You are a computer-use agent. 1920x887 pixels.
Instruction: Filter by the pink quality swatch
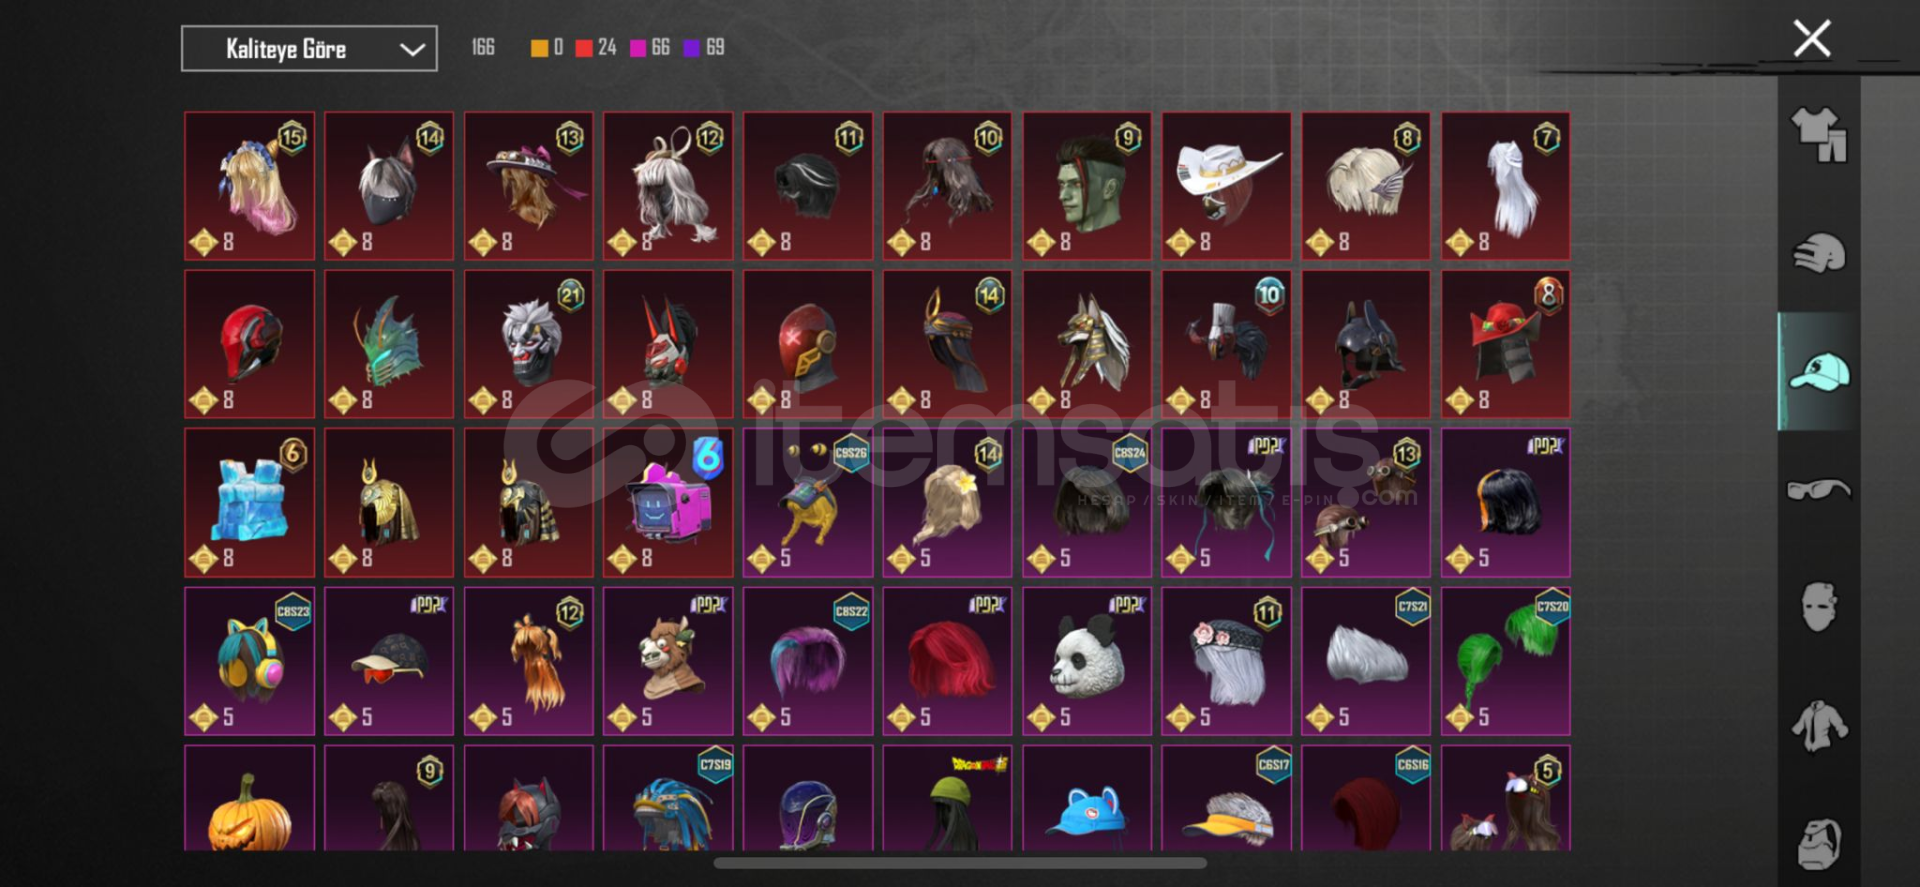[x=638, y=48]
